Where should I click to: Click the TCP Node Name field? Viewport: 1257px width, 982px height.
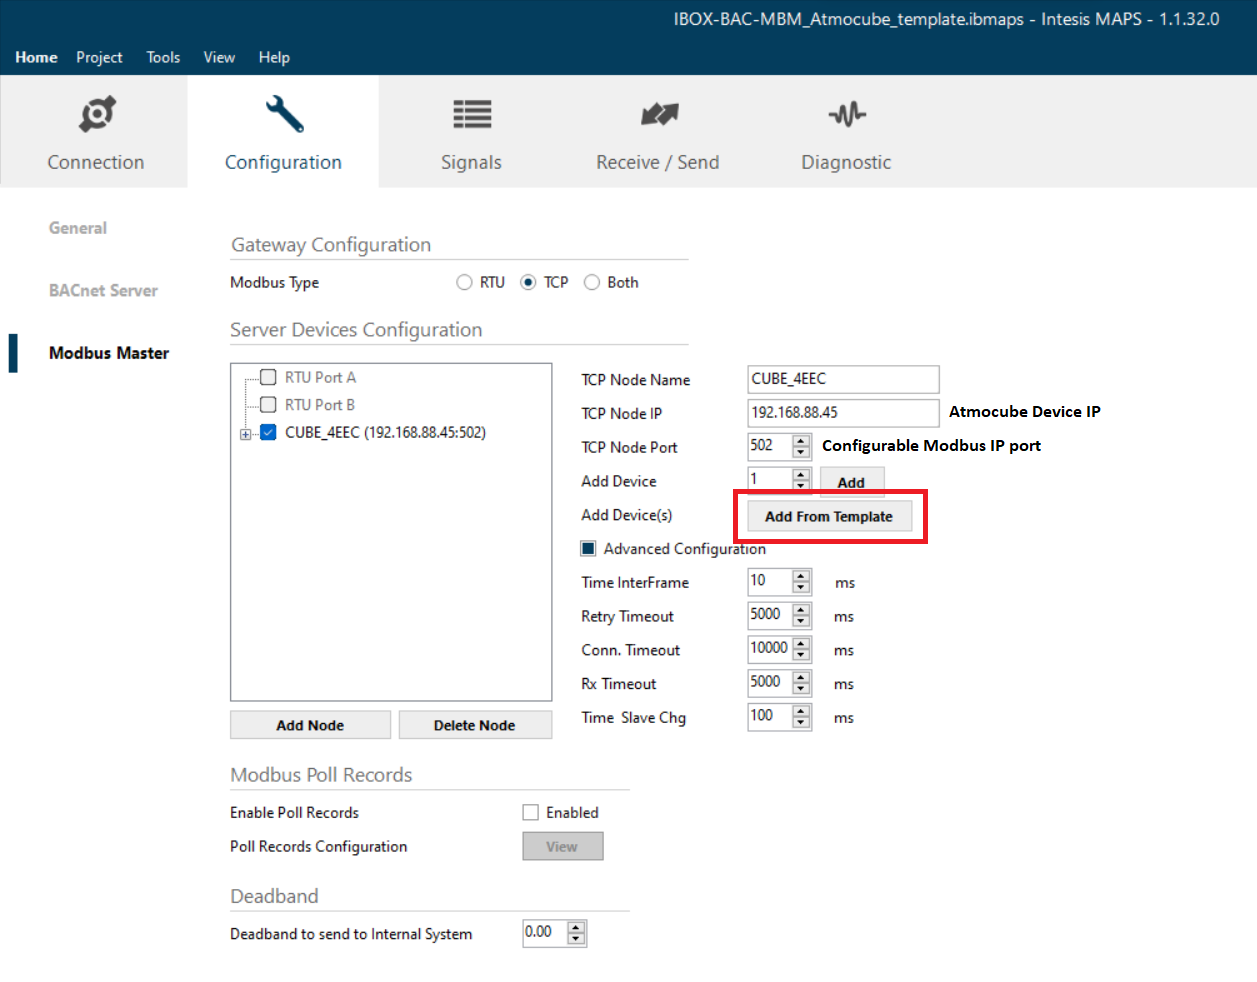pos(842,379)
